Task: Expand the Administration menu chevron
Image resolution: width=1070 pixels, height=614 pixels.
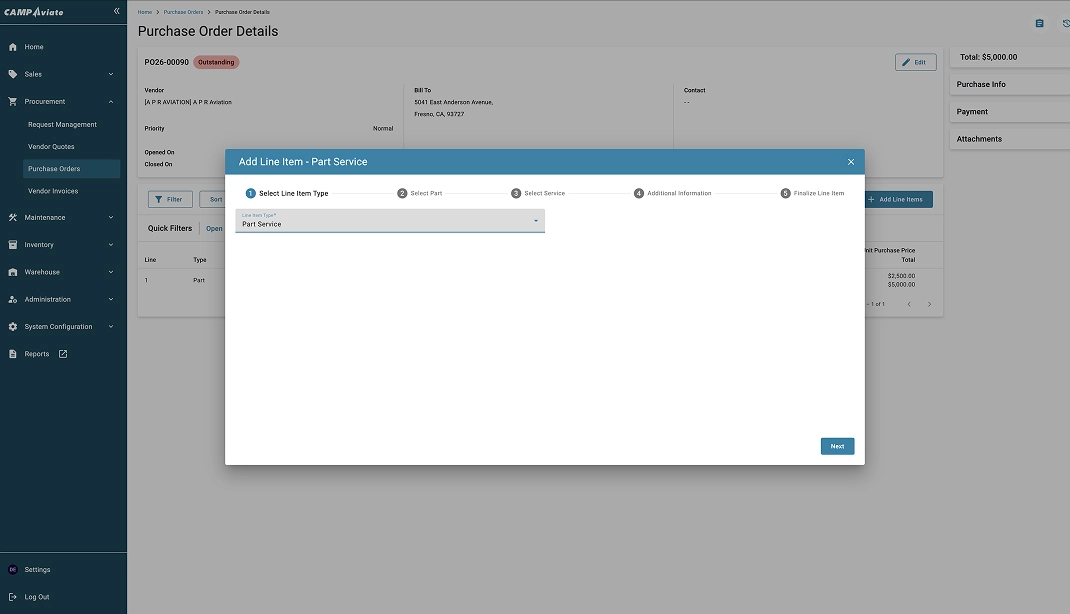Action: (111, 299)
